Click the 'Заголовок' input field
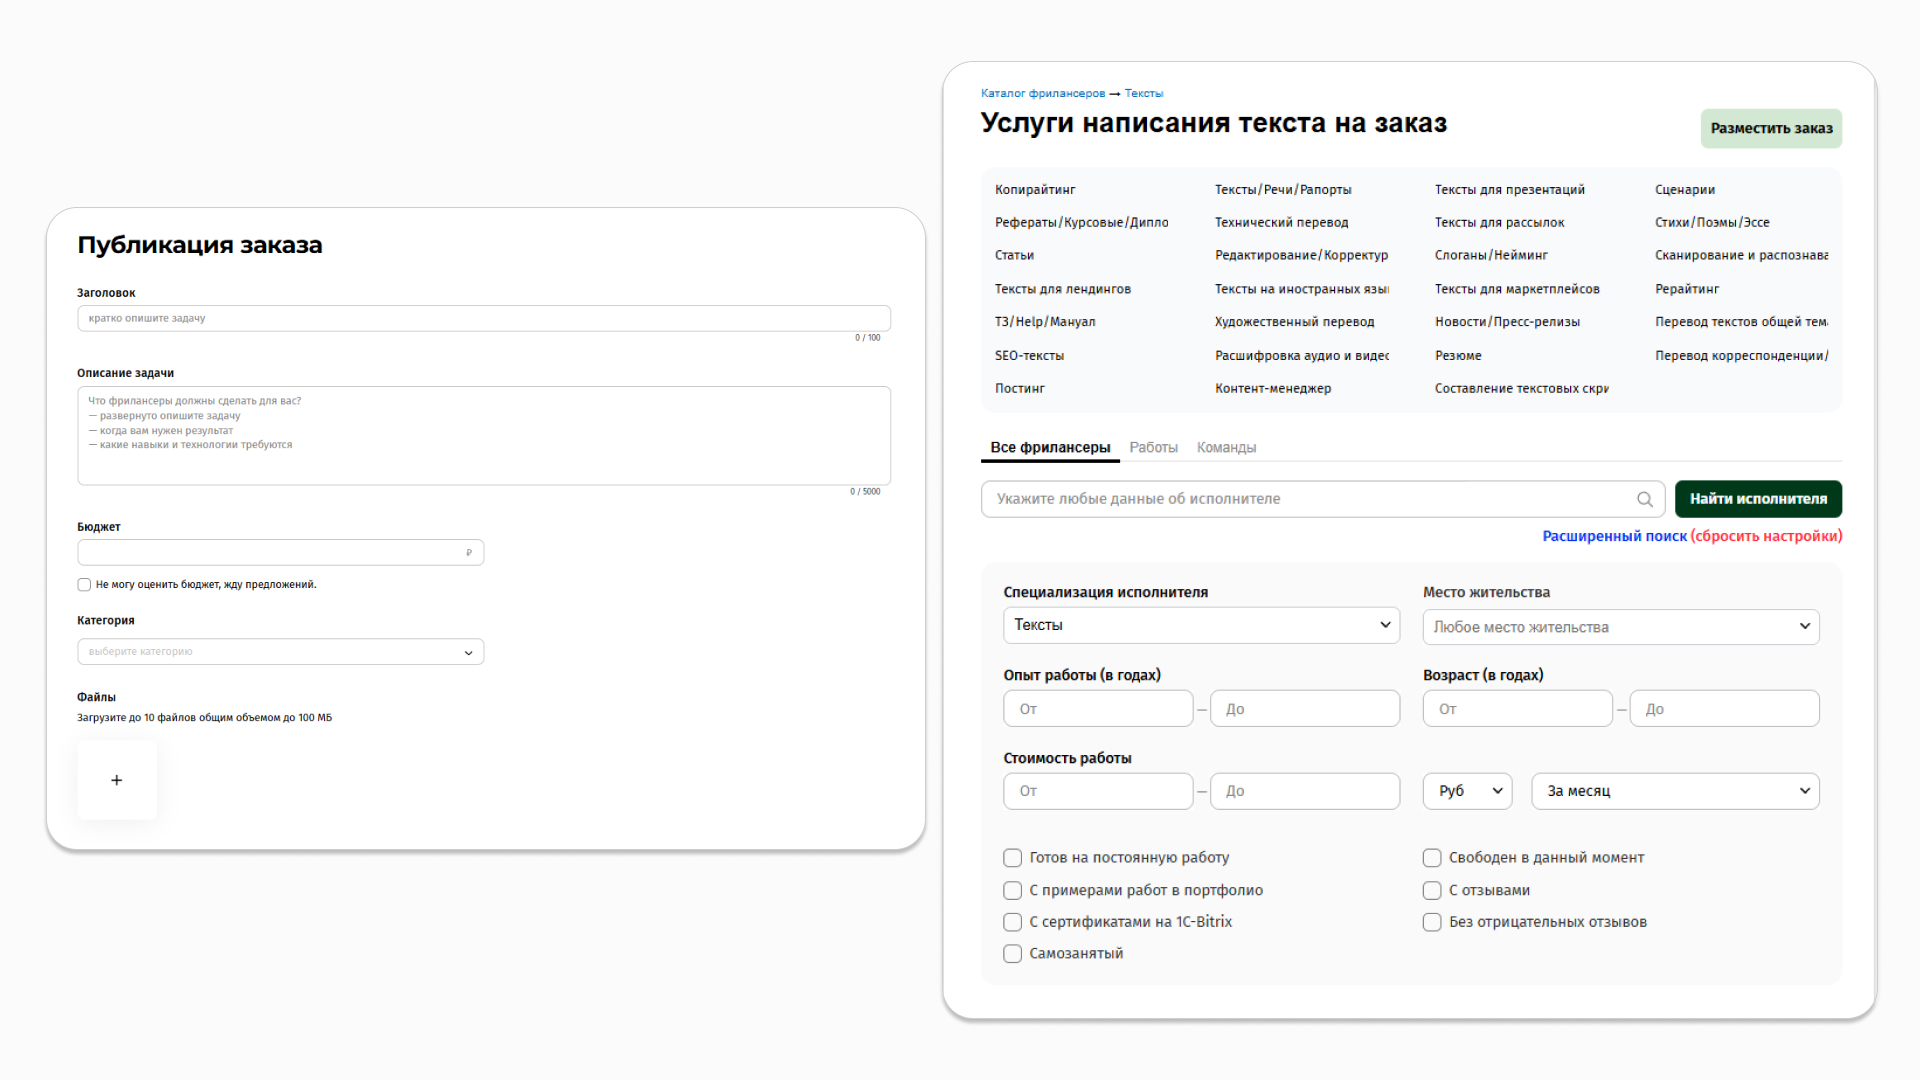The width and height of the screenshot is (1920, 1080). coord(484,318)
